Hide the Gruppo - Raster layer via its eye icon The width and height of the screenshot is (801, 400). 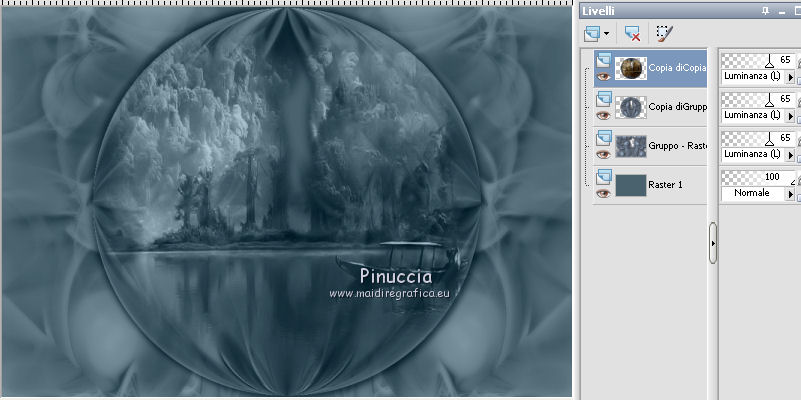pyautogui.click(x=603, y=154)
